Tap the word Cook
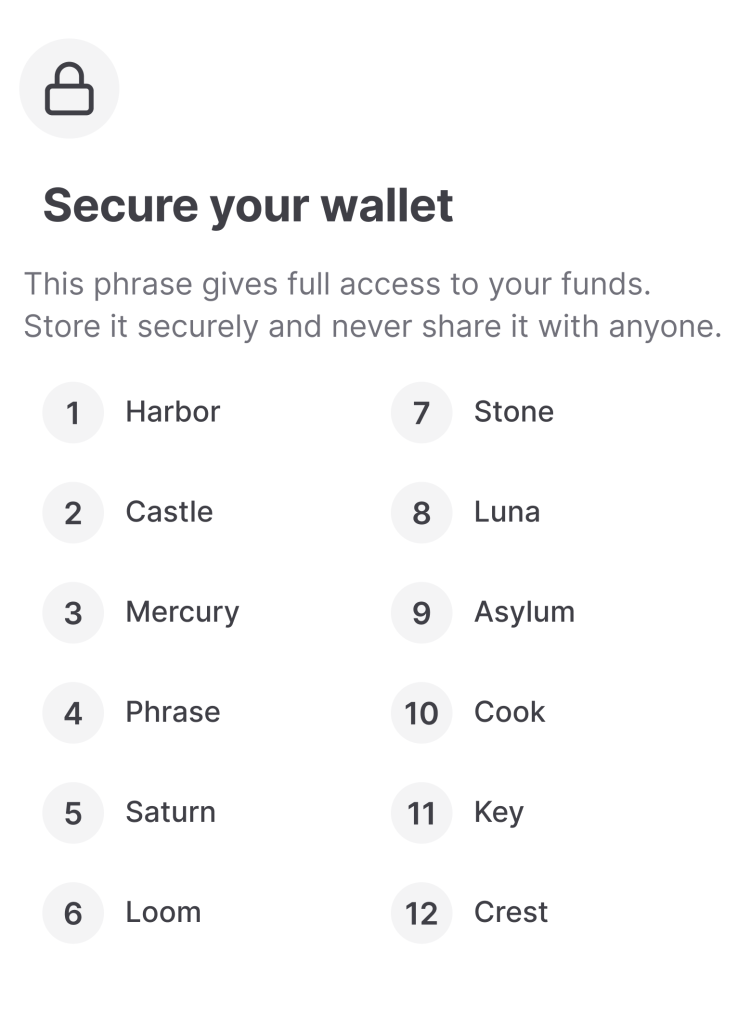751x1024 pixels. coord(510,712)
